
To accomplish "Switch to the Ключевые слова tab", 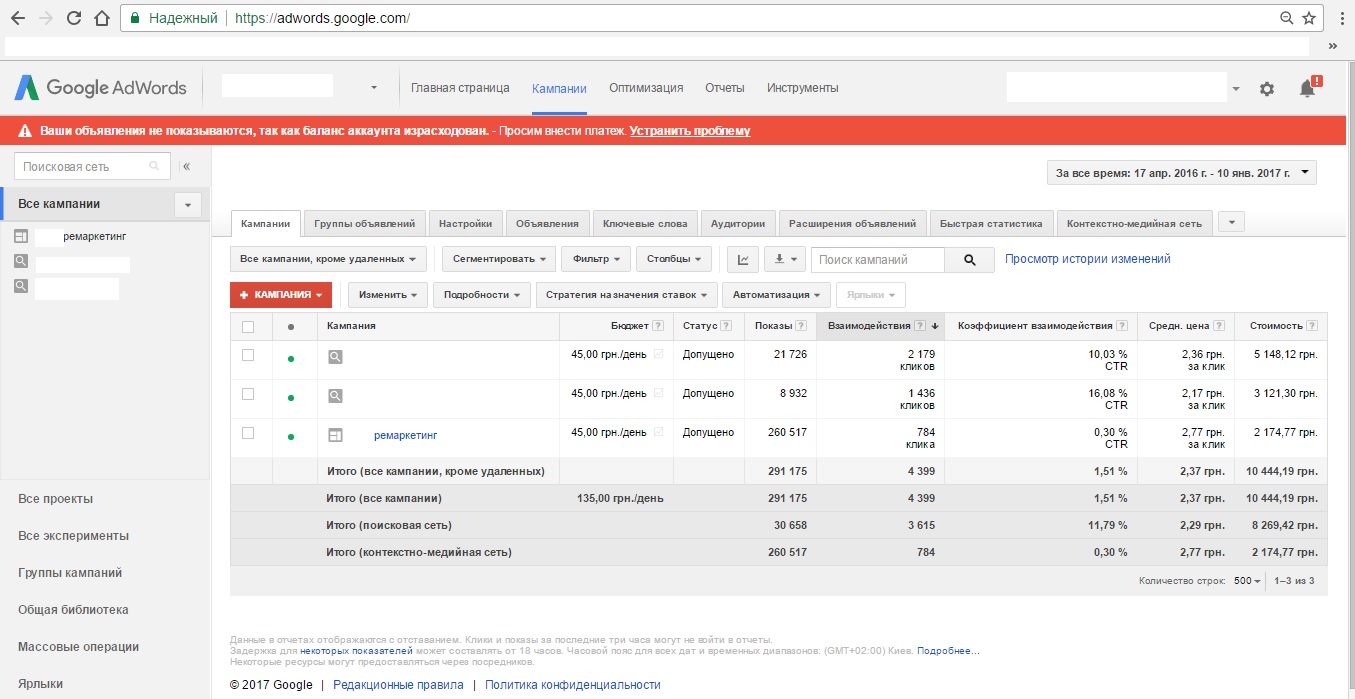I will coord(644,224).
